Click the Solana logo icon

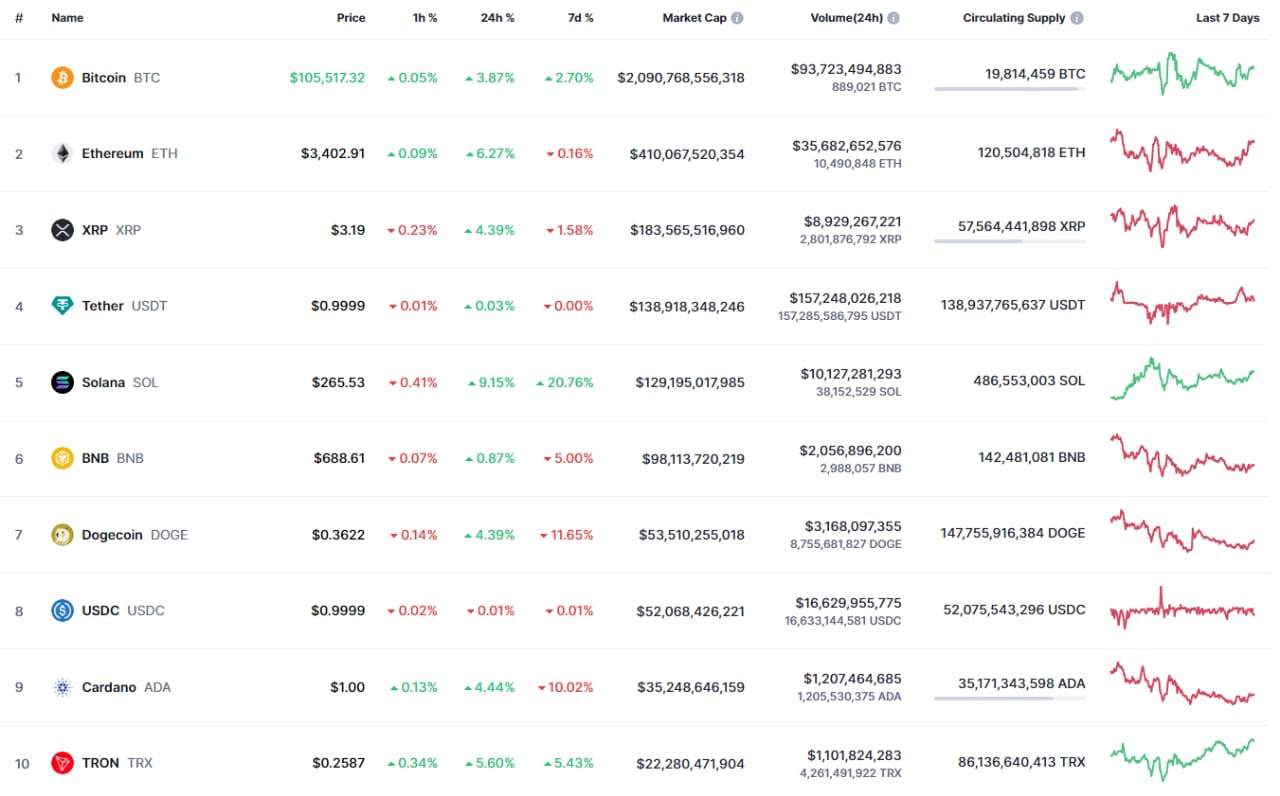(62, 382)
